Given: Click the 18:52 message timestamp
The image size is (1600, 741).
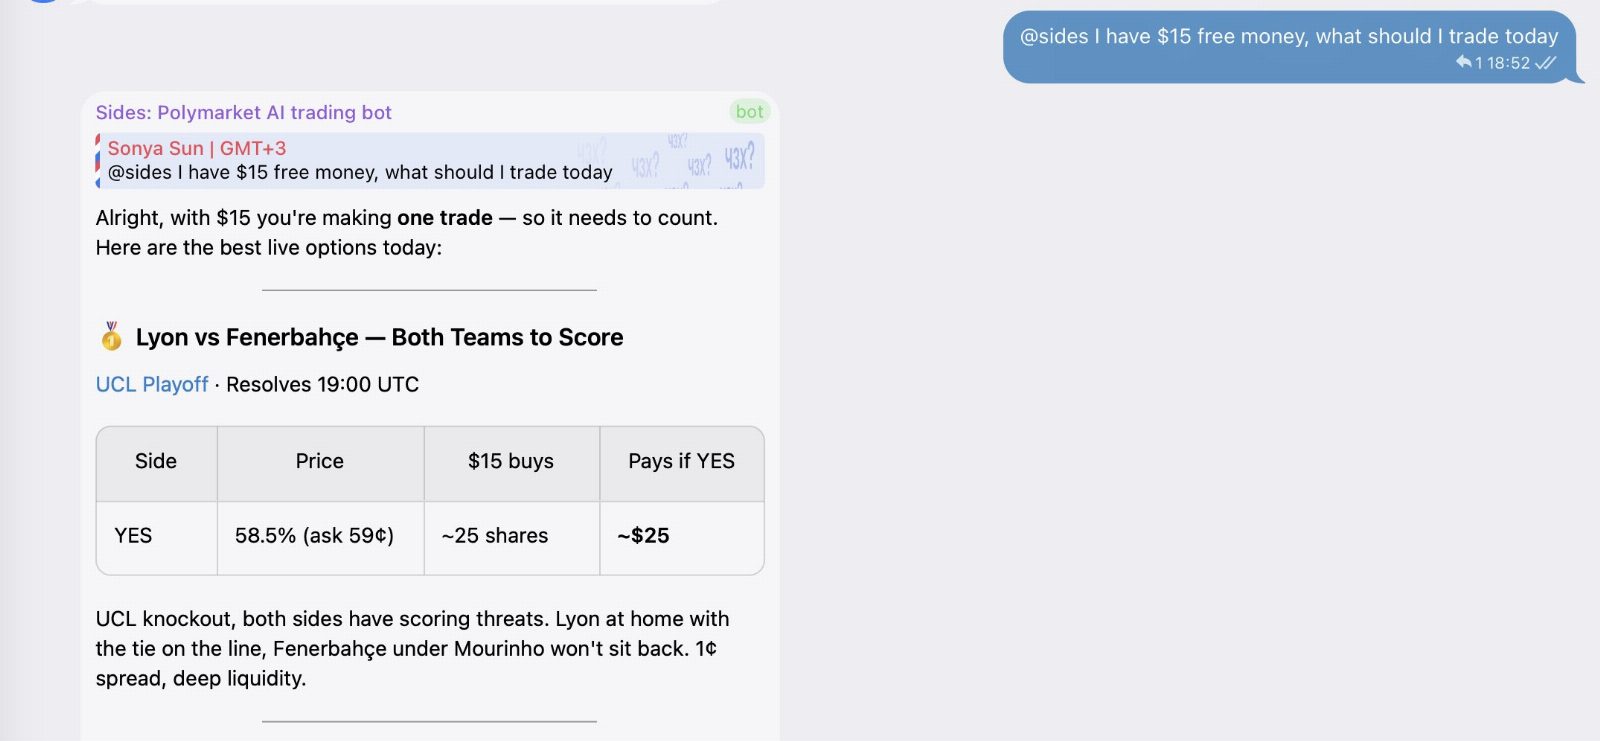Looking at the screenshot, I should point(1508,62).
